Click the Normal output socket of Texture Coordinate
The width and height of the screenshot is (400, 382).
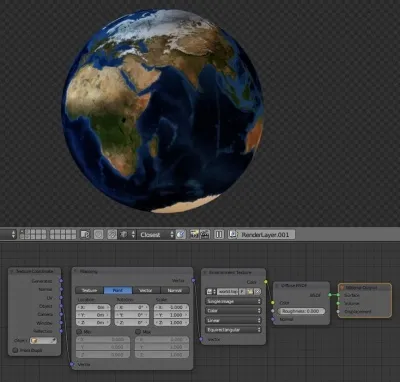(x=61, y=289)
